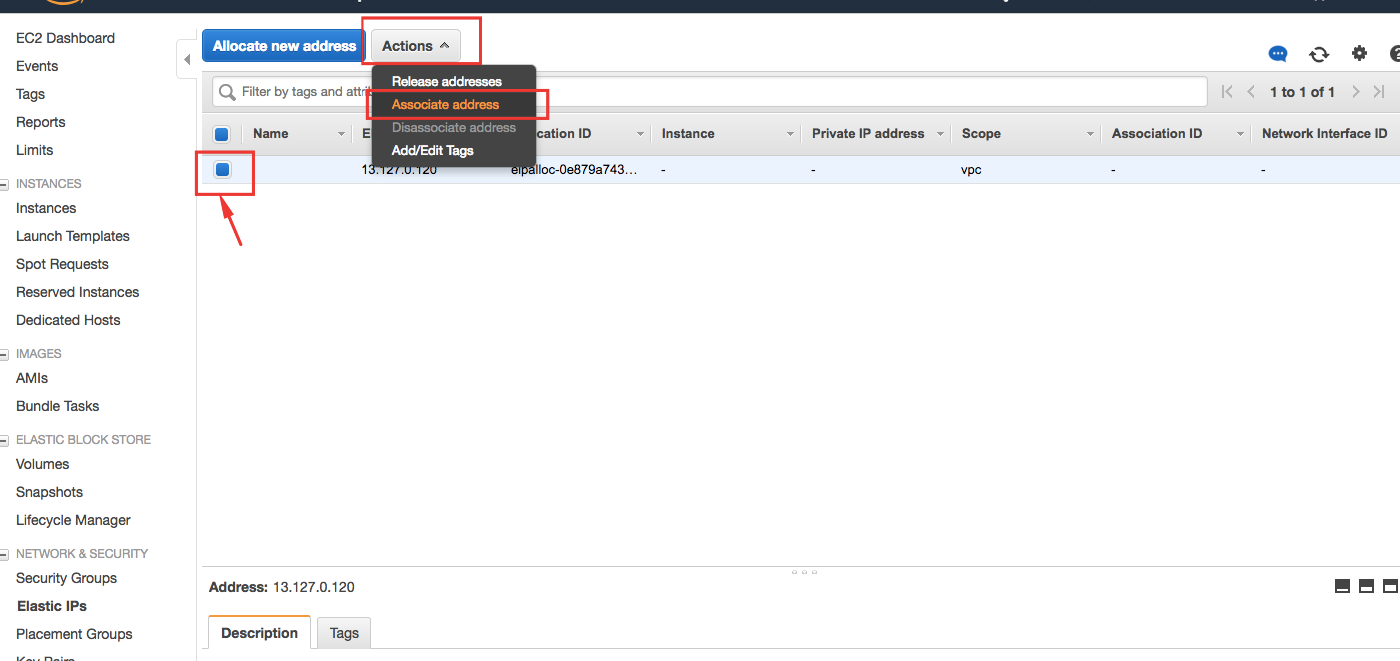The width and height of the screenshot is (1400, 661).
Task: Click the Network Interface ID column header
Action: [1324, 134]
